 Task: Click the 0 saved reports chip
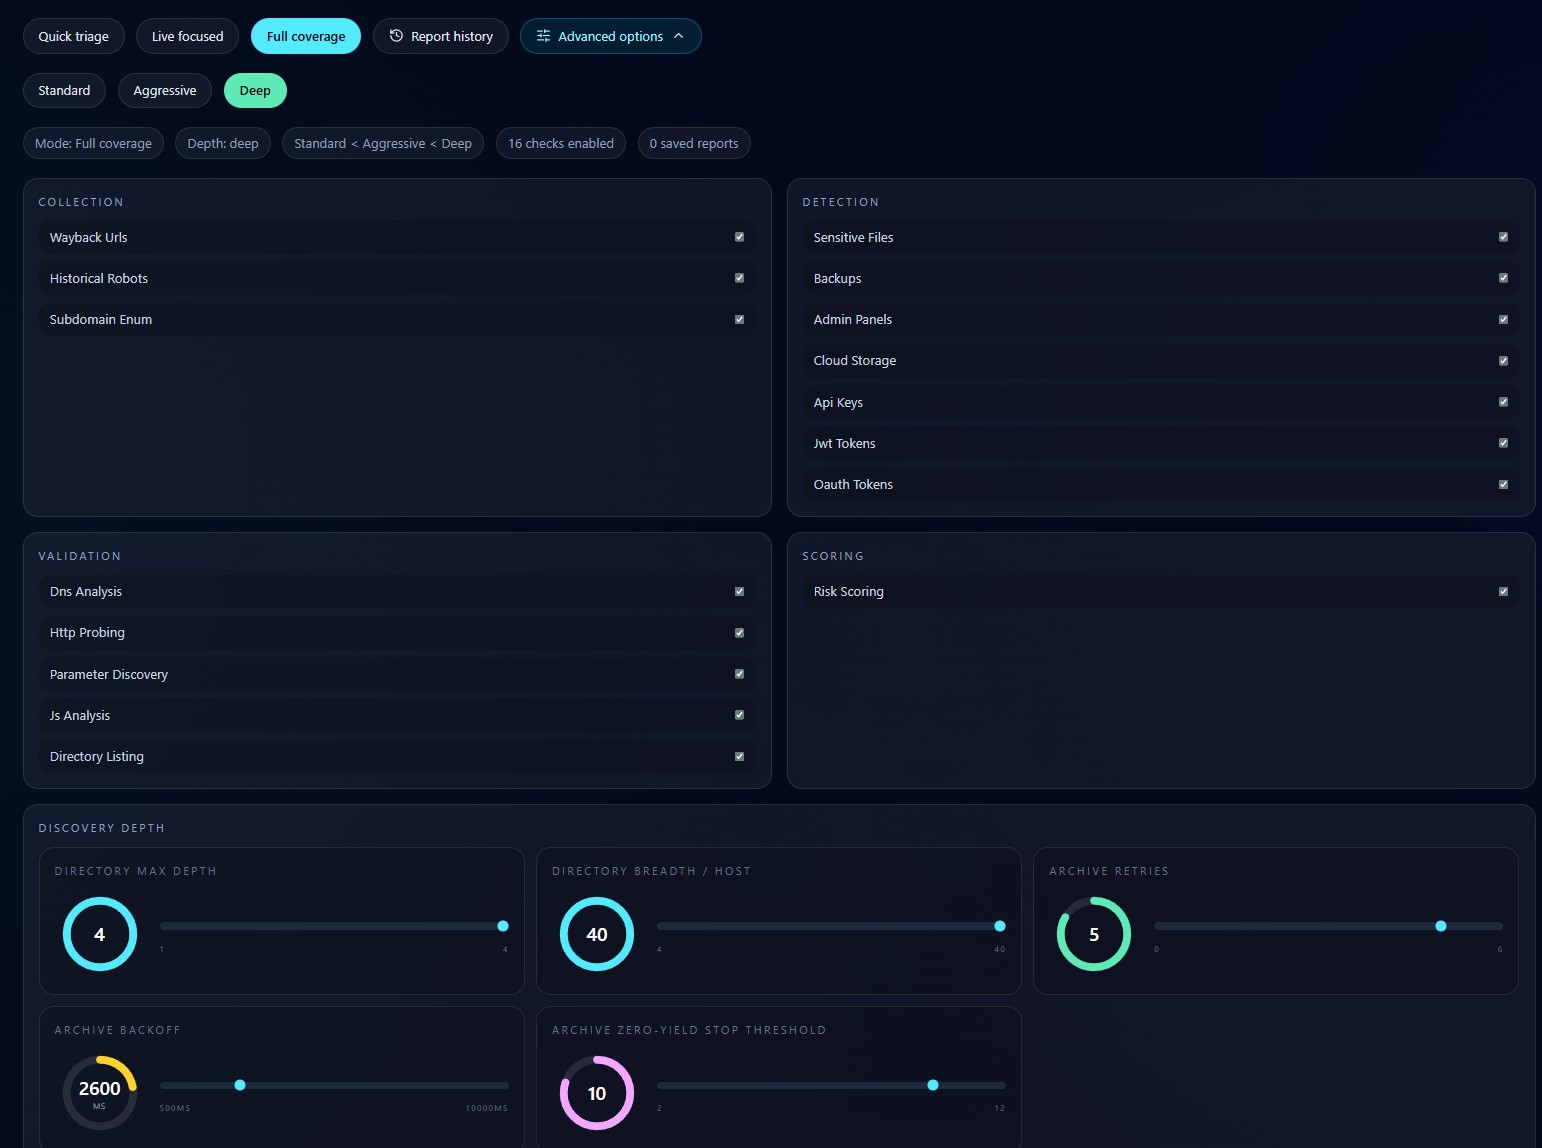694,143
